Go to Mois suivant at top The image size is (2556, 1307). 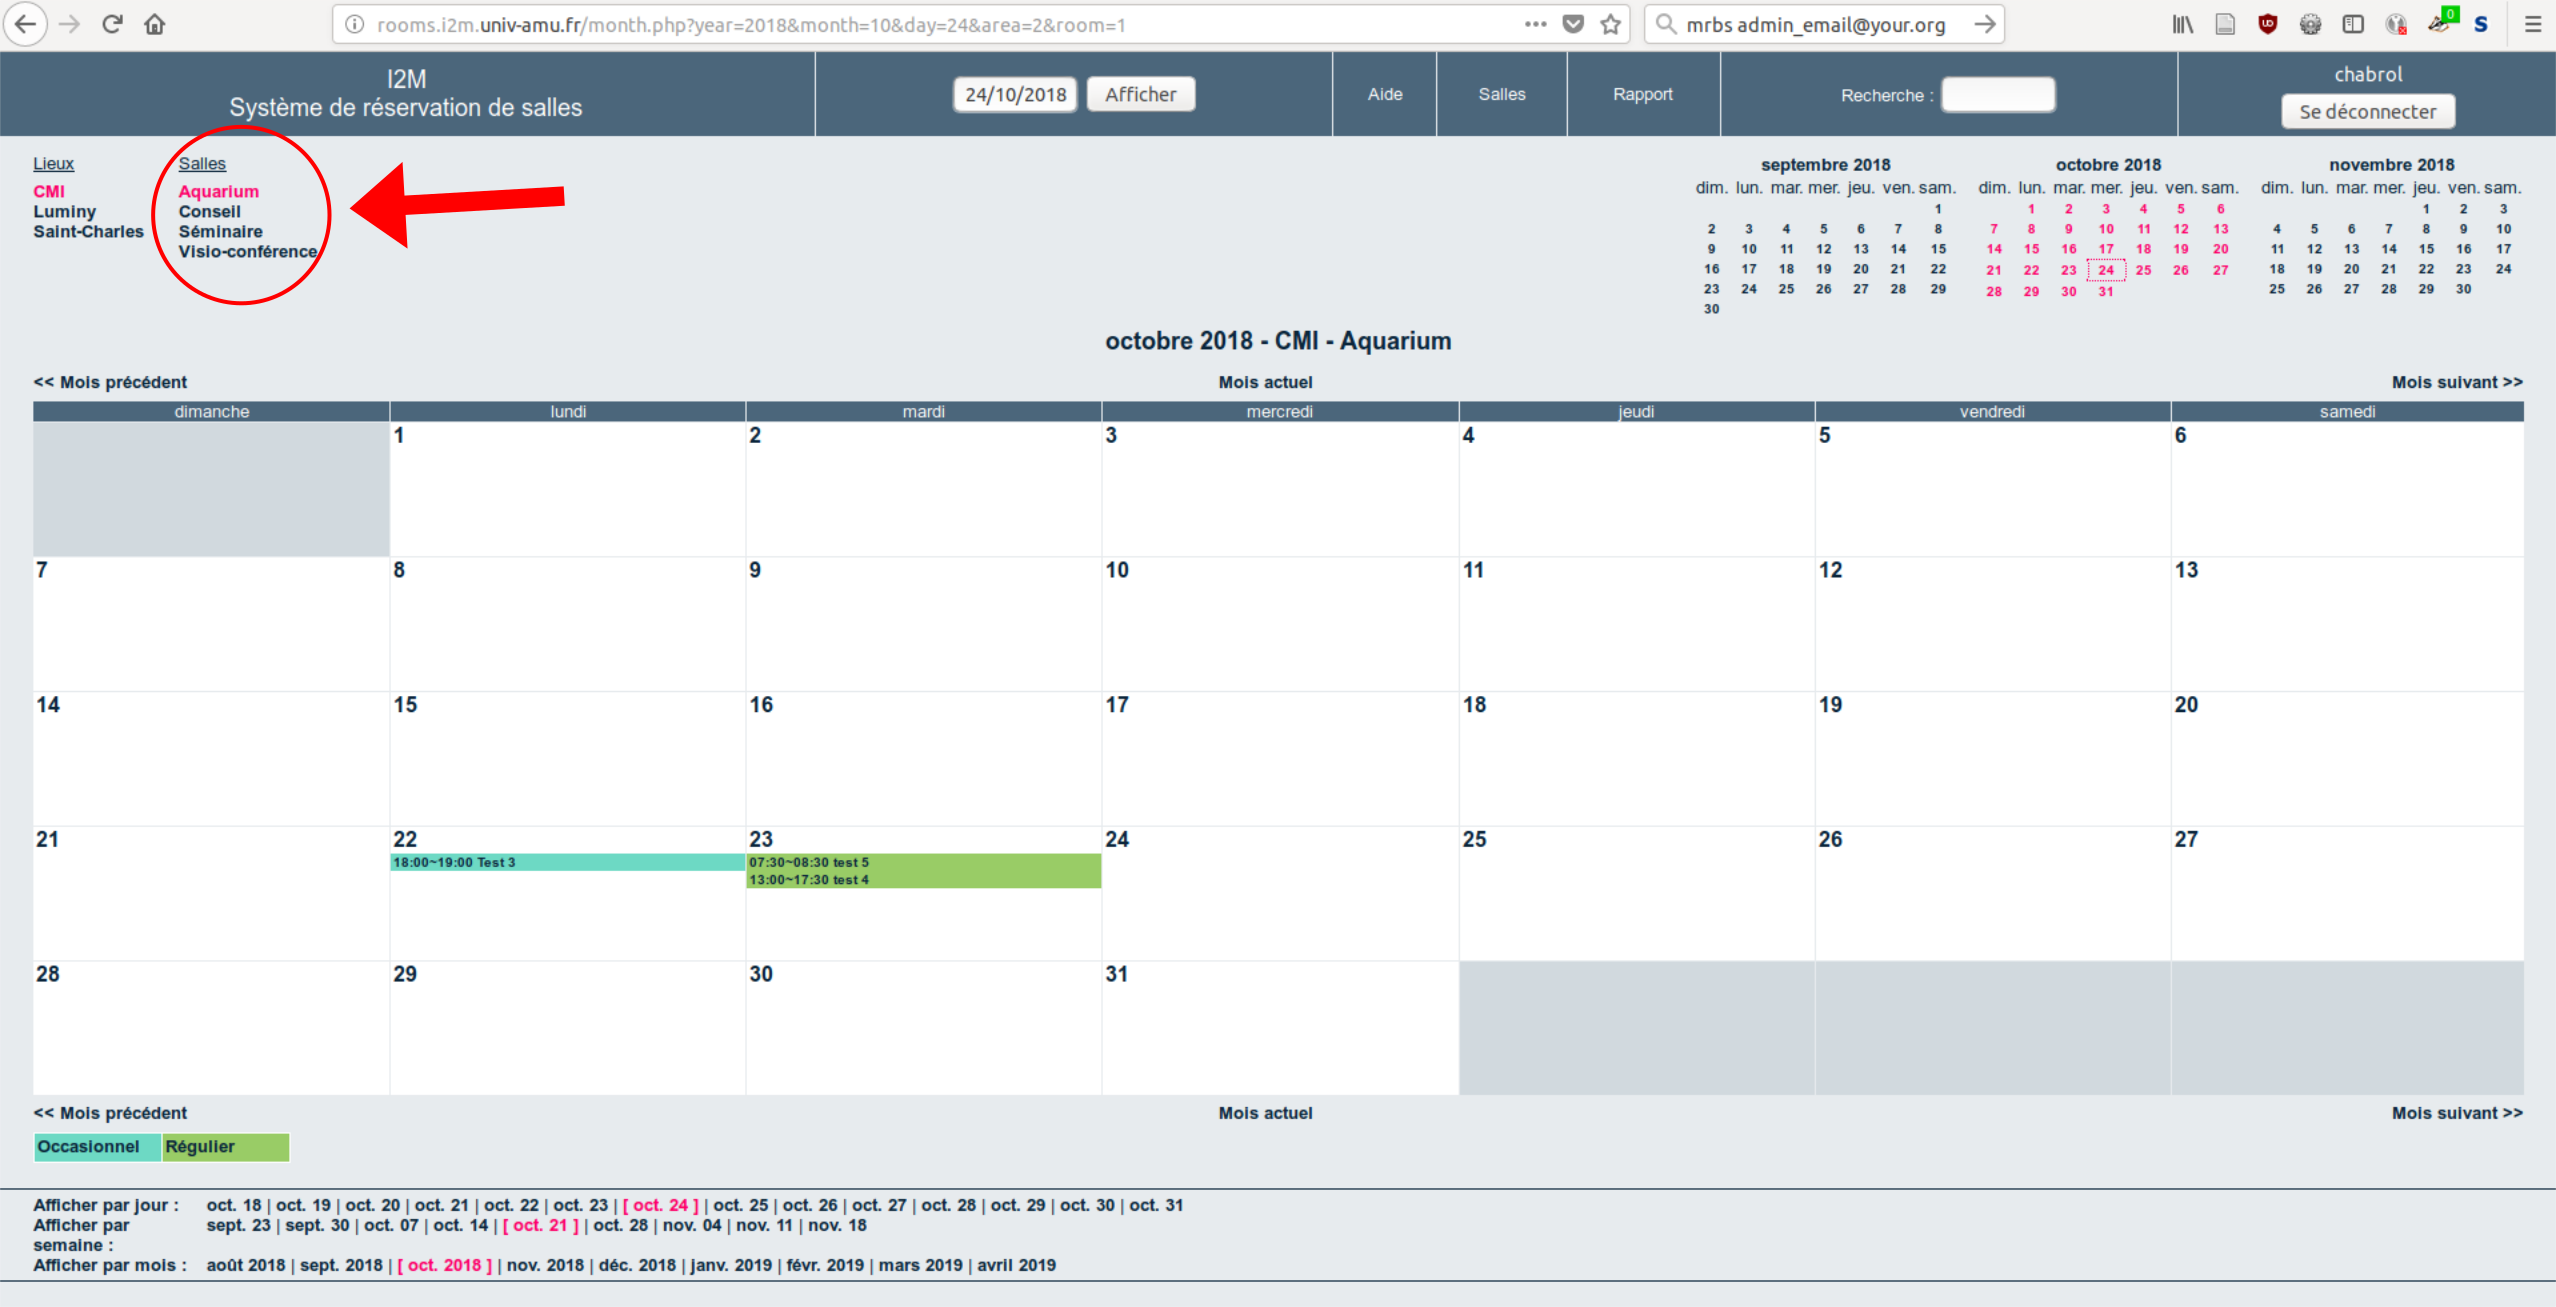pos(2456,382)
